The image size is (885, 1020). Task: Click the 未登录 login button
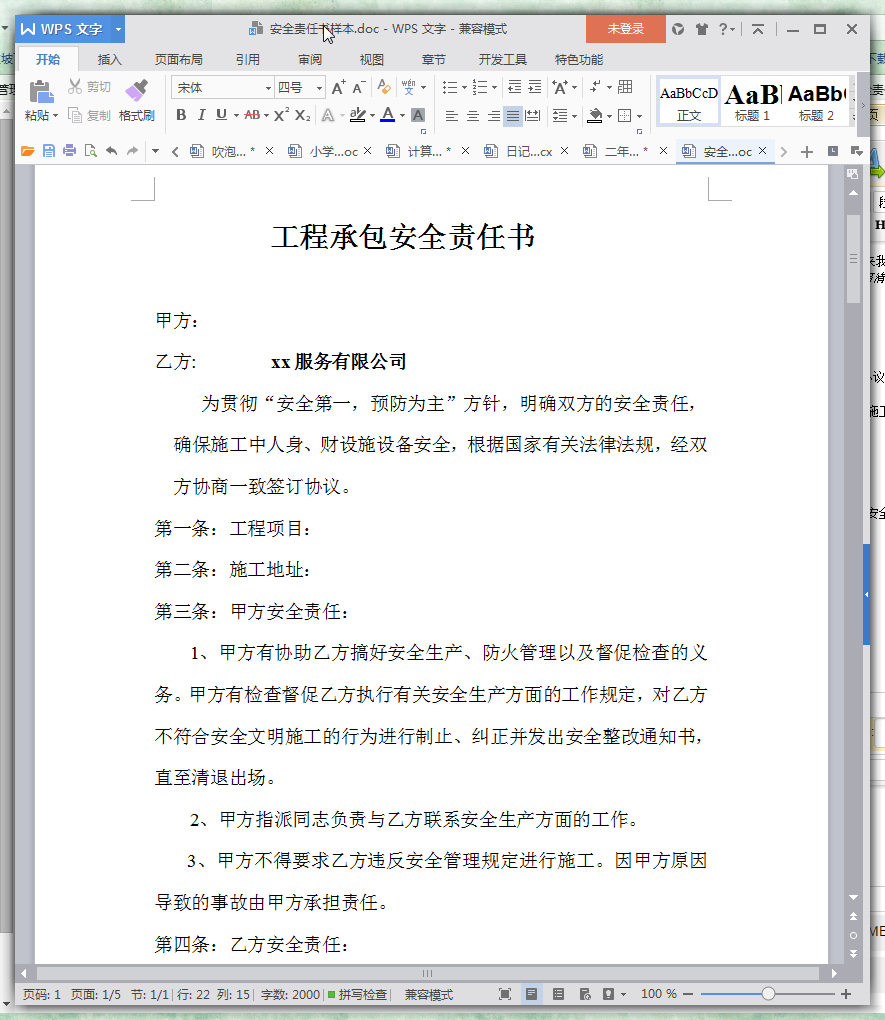625,29
